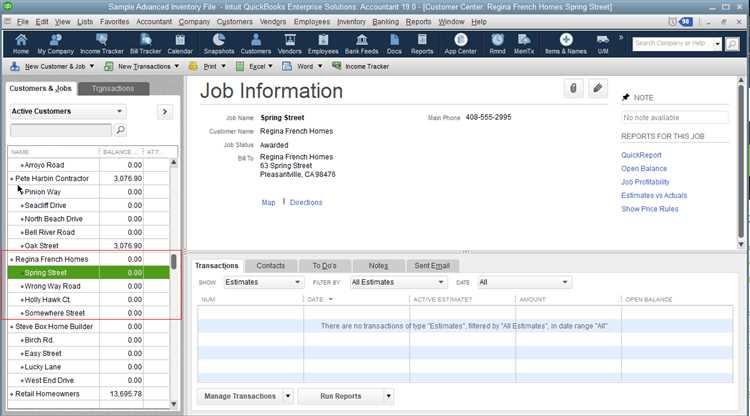Launch the App Center icon

click(461, 44)
